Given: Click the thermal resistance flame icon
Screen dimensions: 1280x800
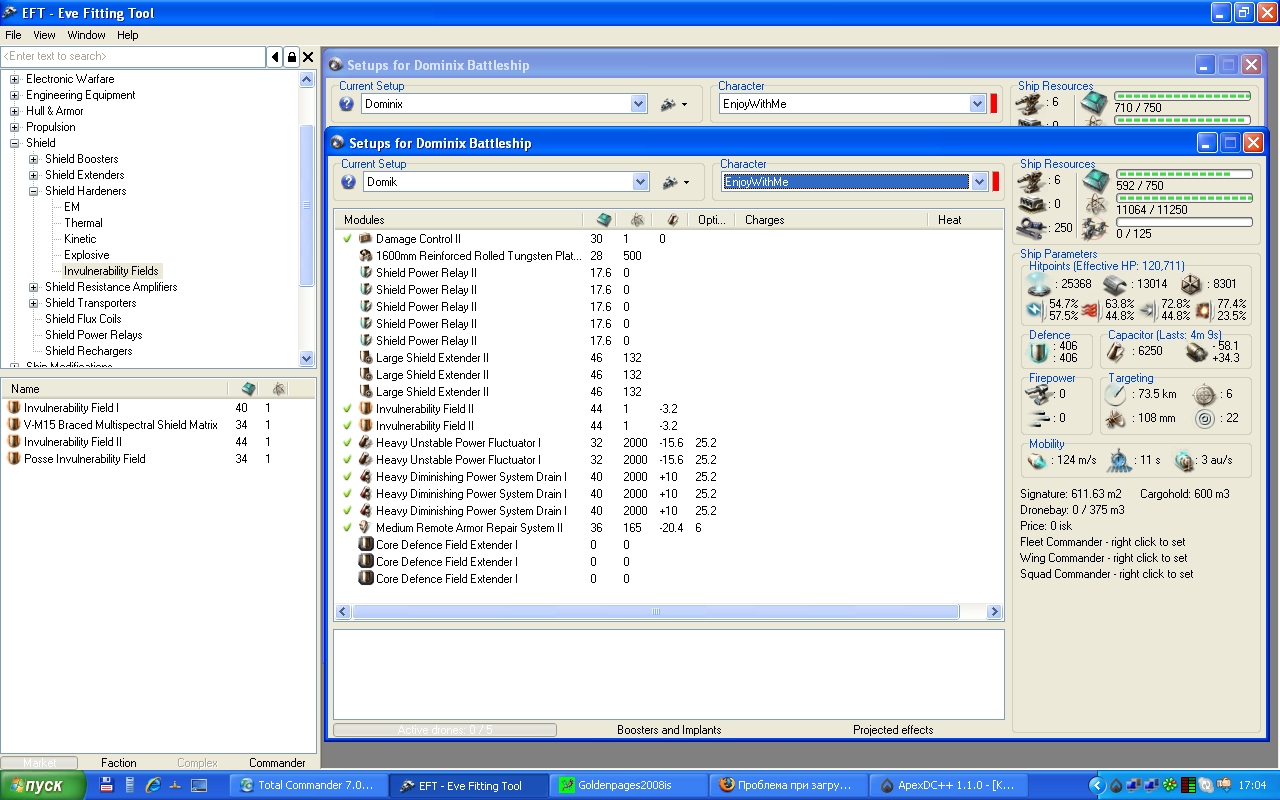Looking at the screenshot, I should [x=1091, y=309].
